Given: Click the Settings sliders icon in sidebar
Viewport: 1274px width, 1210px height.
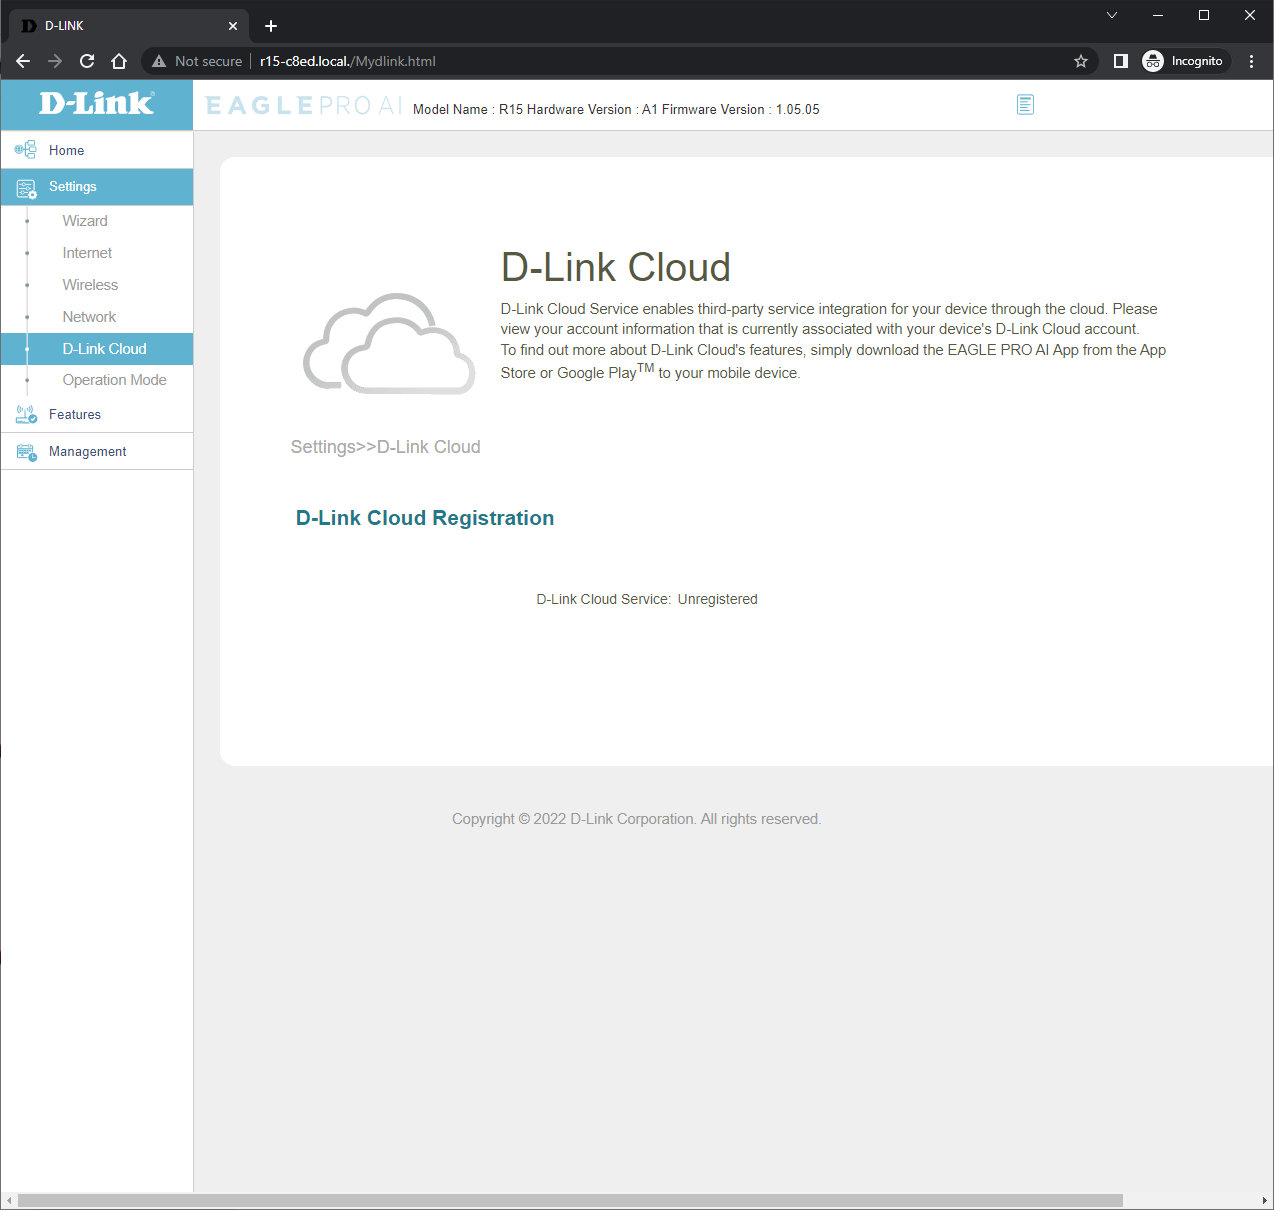Looking at the screenshot, I should pos(26,187).
